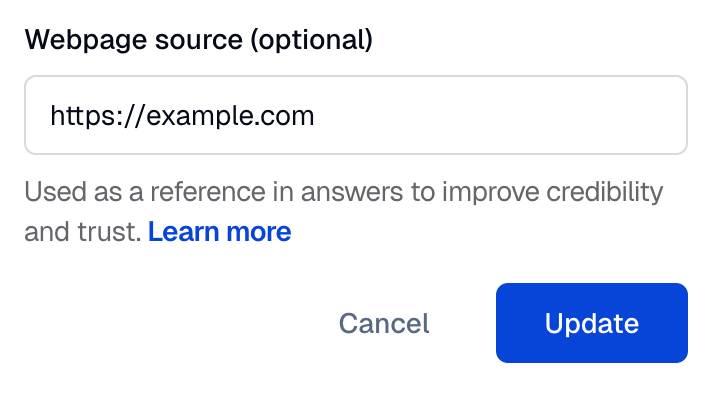Viewport: 712px width, 394px height.
Task: Click 'and trust.' text before Learn more
Action: [x=83, y=231]
